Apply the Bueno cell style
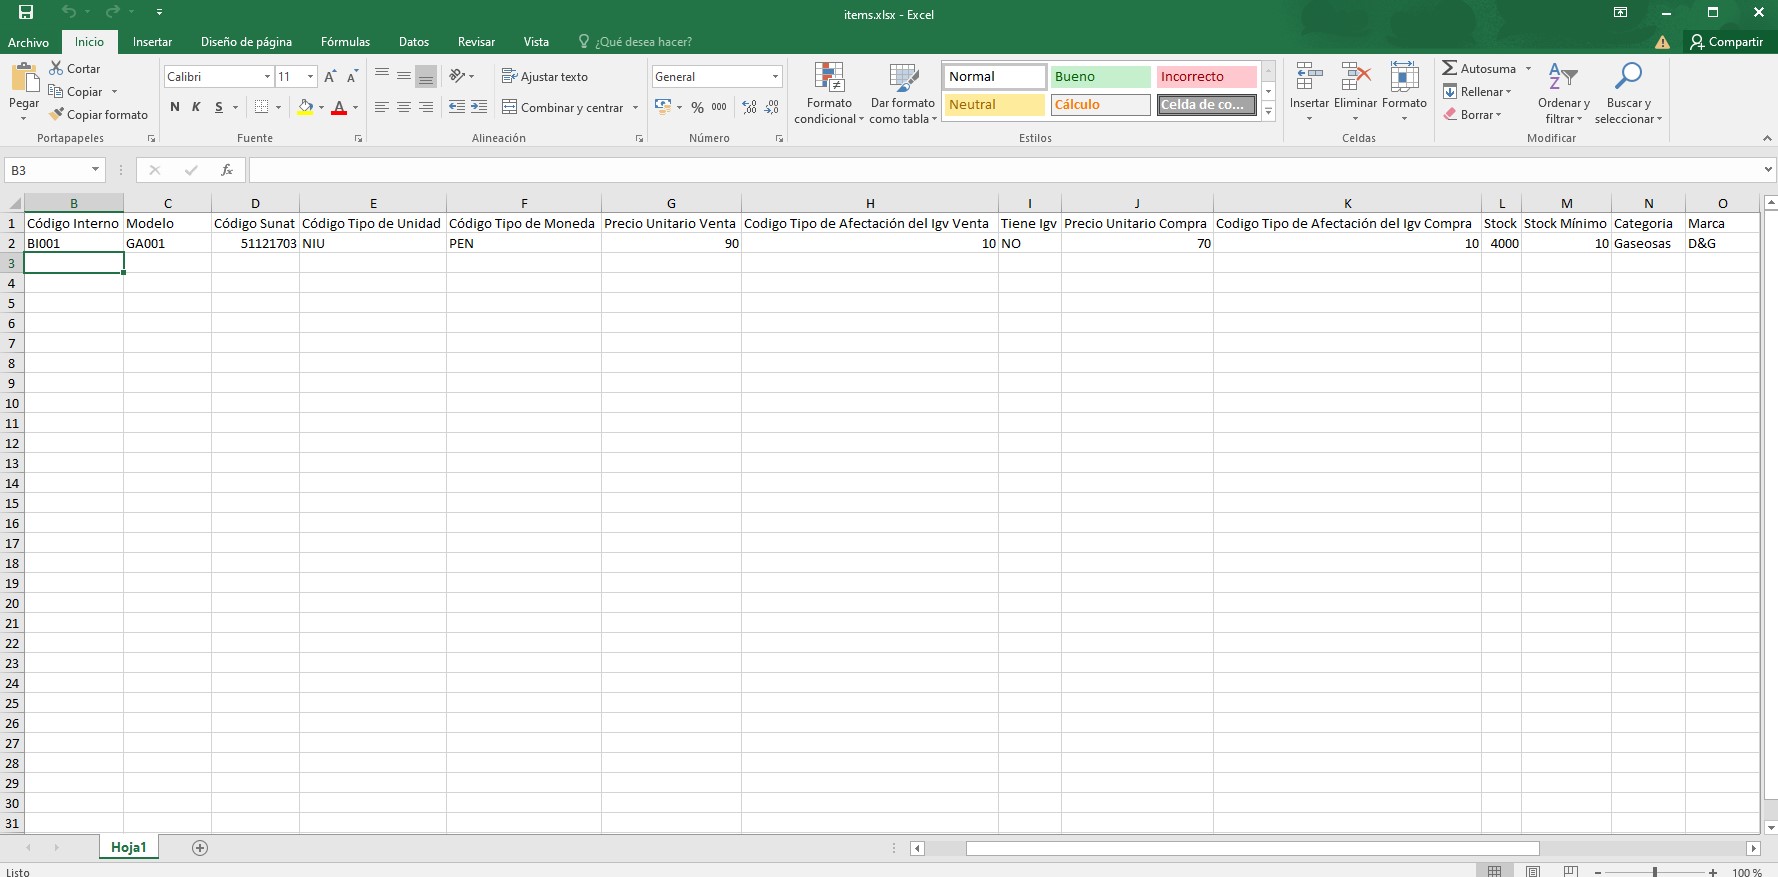The height and width of the screenshot is (877, 1778). [x=1100, y=76]
